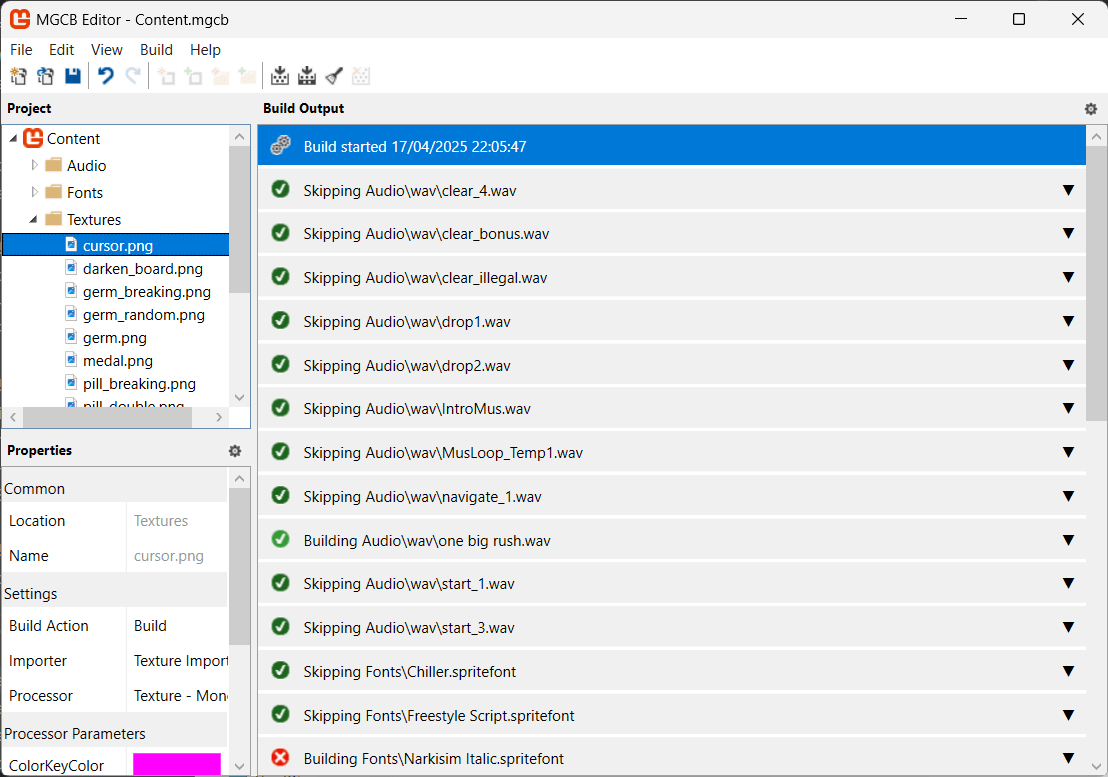This screenshot has width=1108, height=777.
Task: Click the MonoGame icon beside Content root
Action: 33,138
